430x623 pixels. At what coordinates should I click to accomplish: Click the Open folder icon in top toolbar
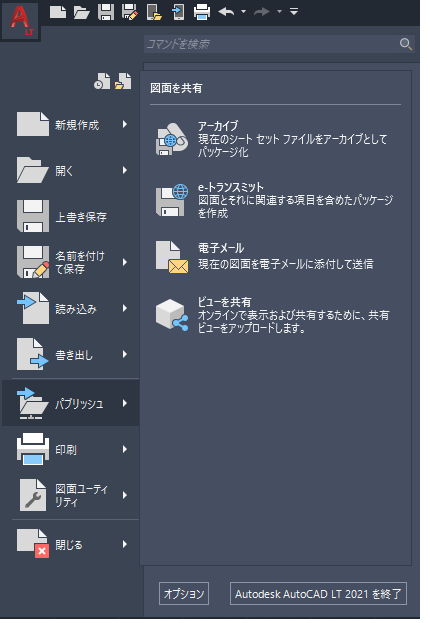82,12
